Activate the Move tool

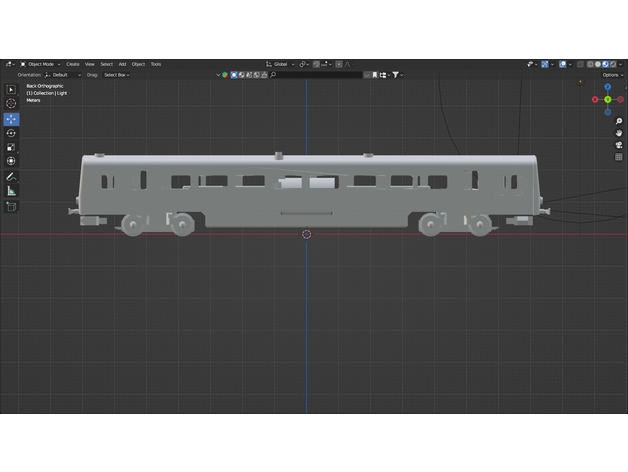coord(11,119)
